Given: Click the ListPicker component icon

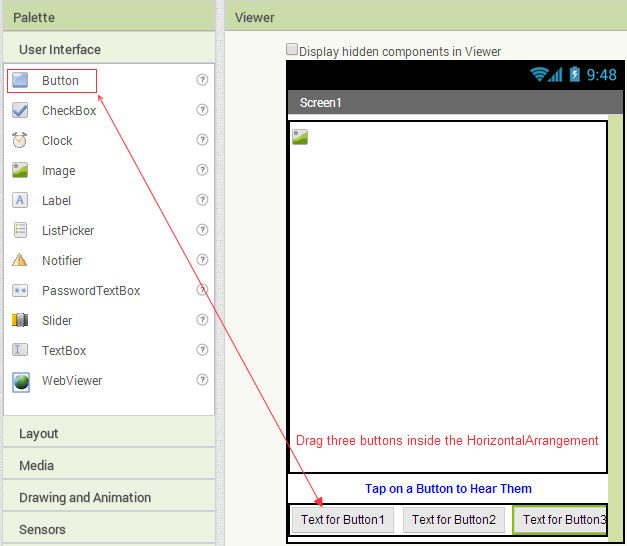Looking at the screenshot, I should coord(20,231).
